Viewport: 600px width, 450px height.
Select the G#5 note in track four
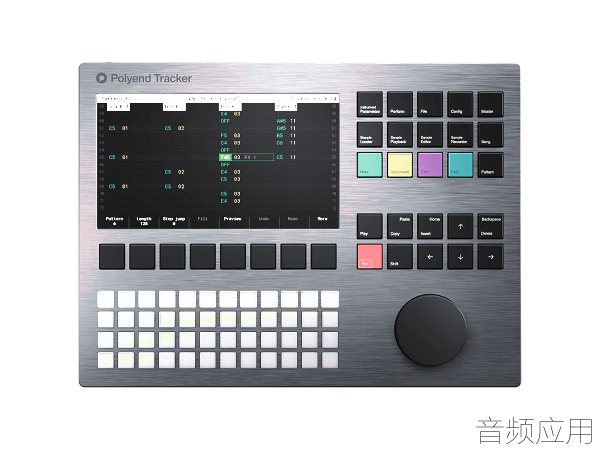click(x=281, y=128)
